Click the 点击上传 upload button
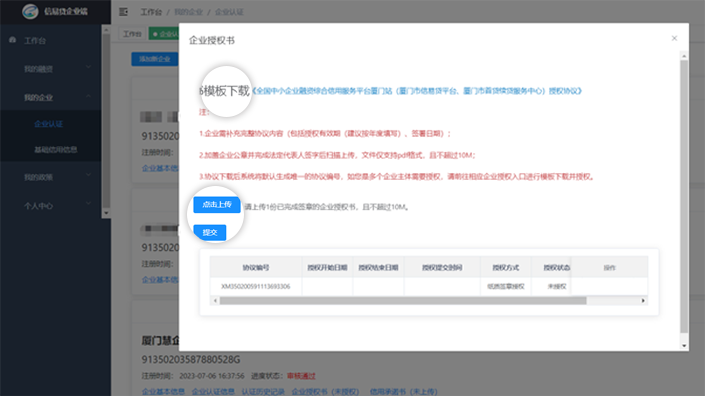This screenshot has width=705, height=396. click(217, 205)
